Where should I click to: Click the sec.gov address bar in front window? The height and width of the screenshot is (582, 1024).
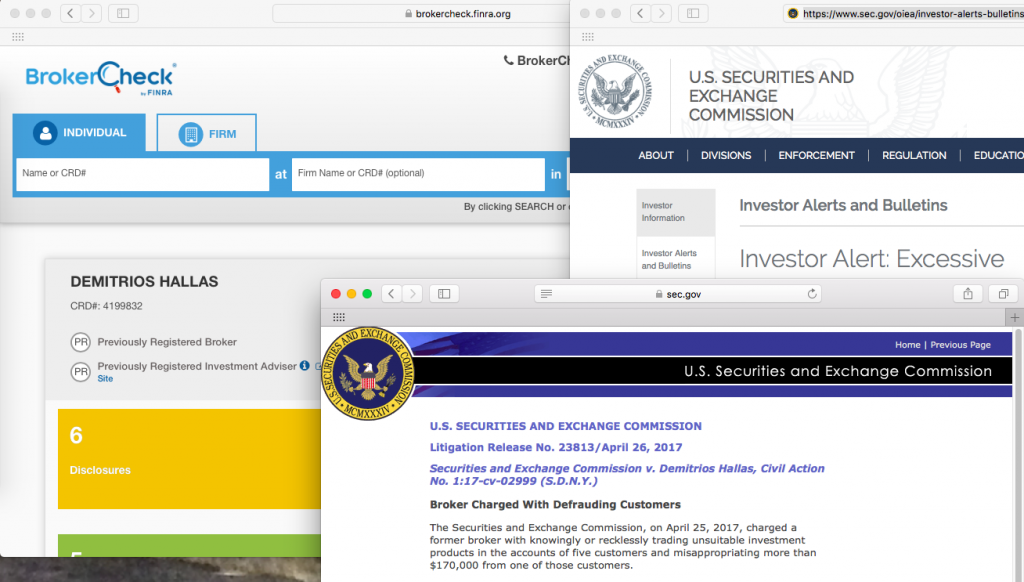[x=678, y=294]
